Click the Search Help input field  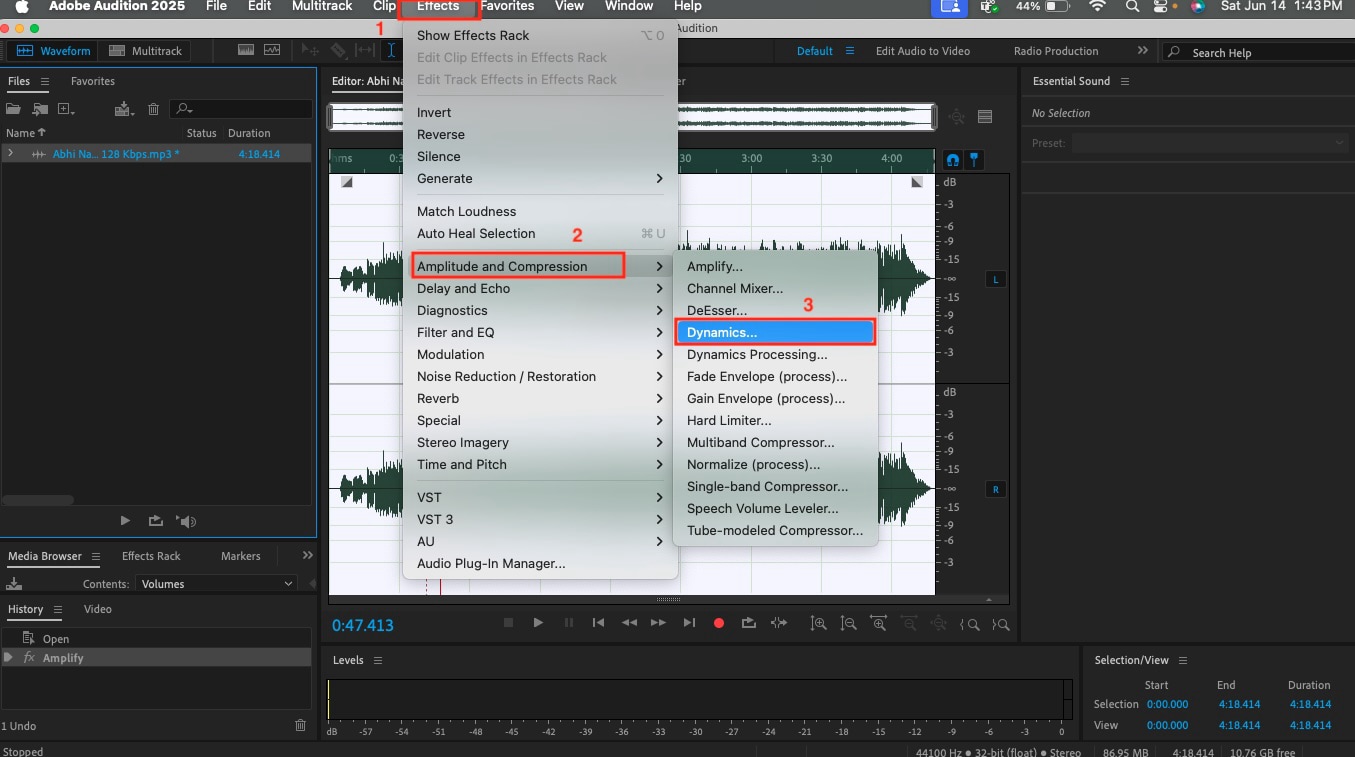tap(1258, 52)
